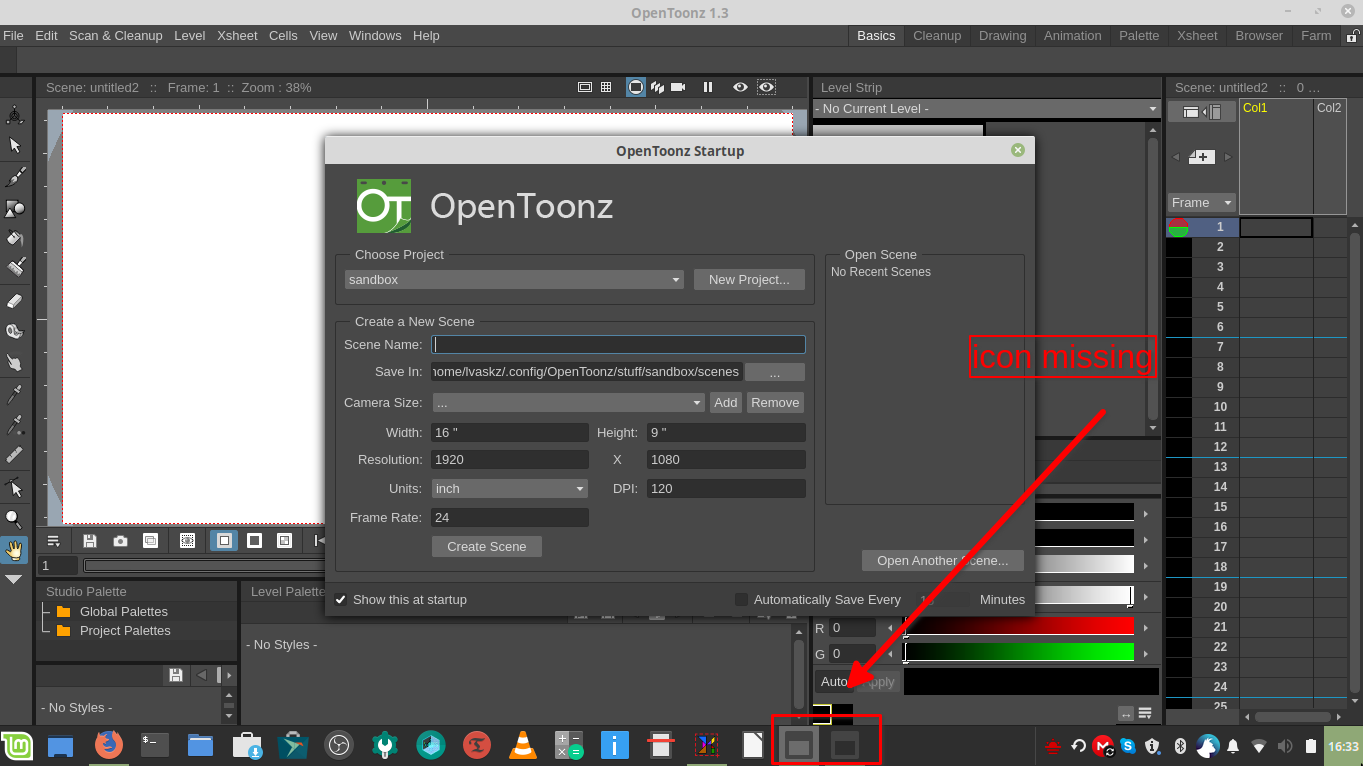
Task: Click the viewer save icon
Action: (x=90, y=541)
